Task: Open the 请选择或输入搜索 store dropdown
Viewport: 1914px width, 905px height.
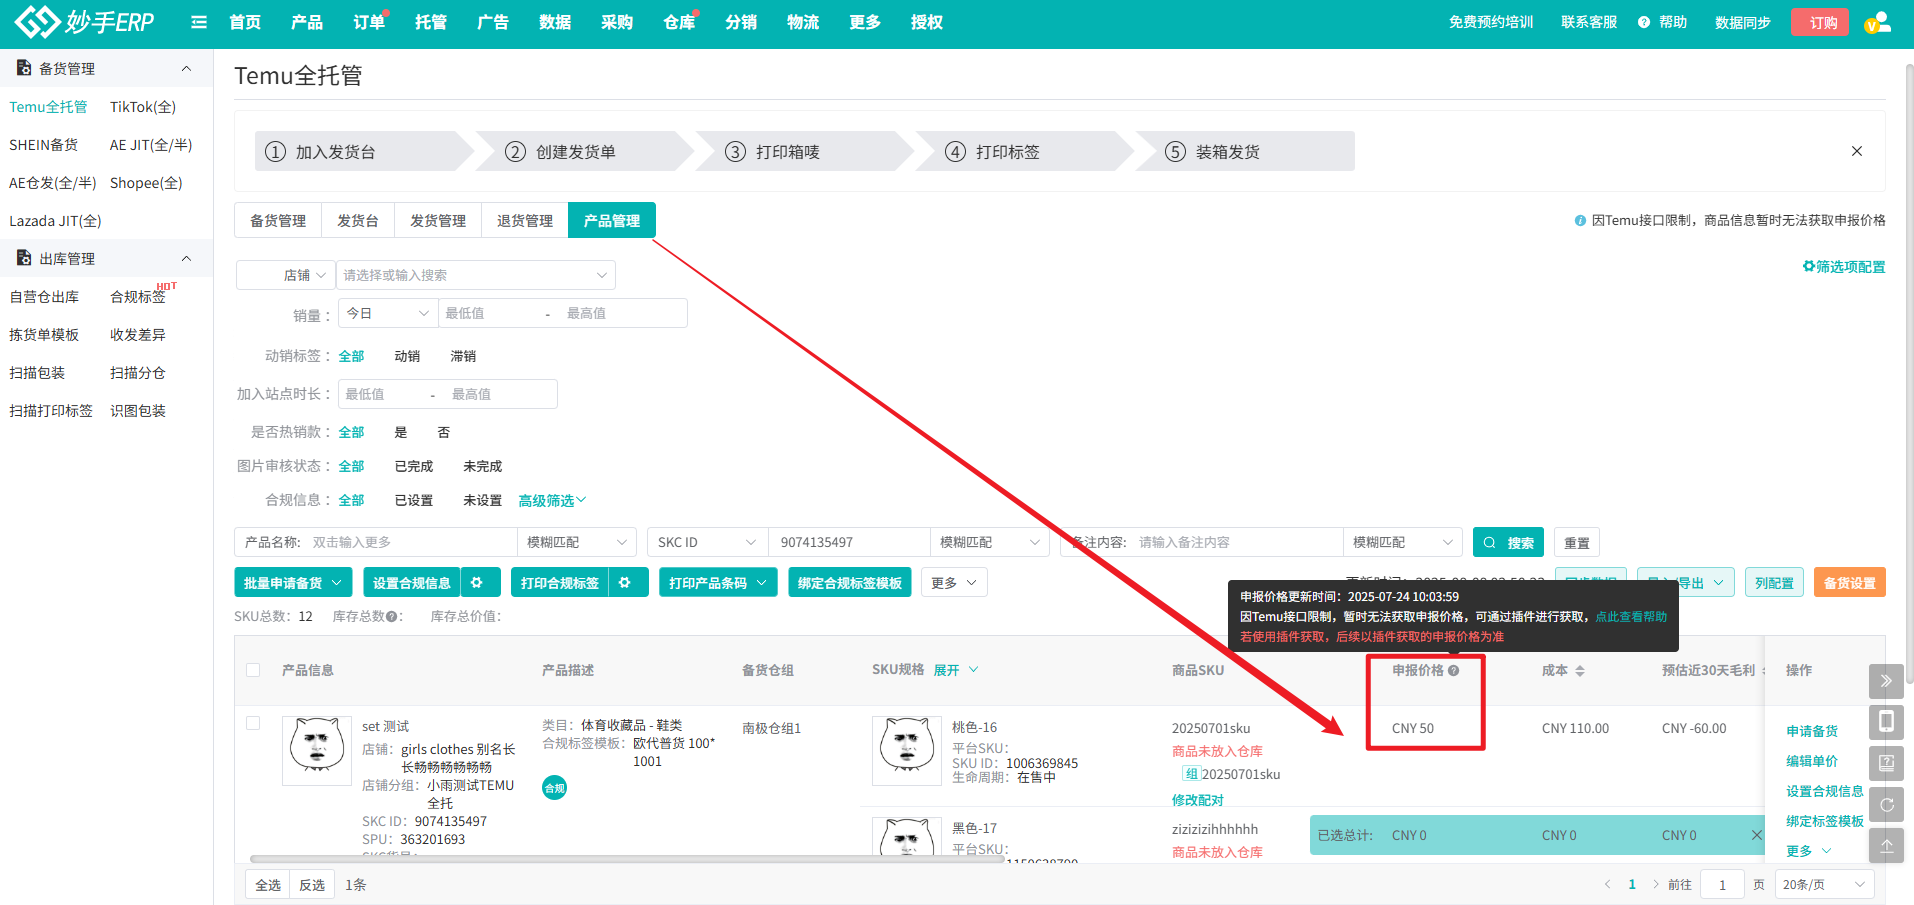Action: (x=476, y=275)
